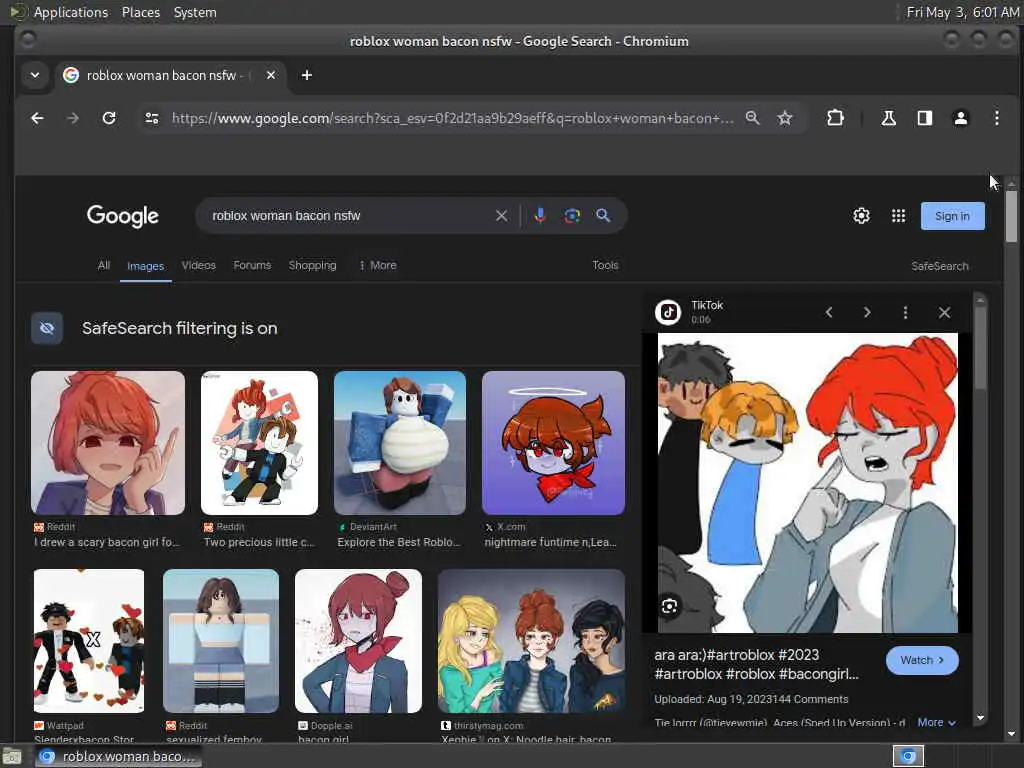
Task: Open Chrome Labs flask icon
Action: point(888,118)
